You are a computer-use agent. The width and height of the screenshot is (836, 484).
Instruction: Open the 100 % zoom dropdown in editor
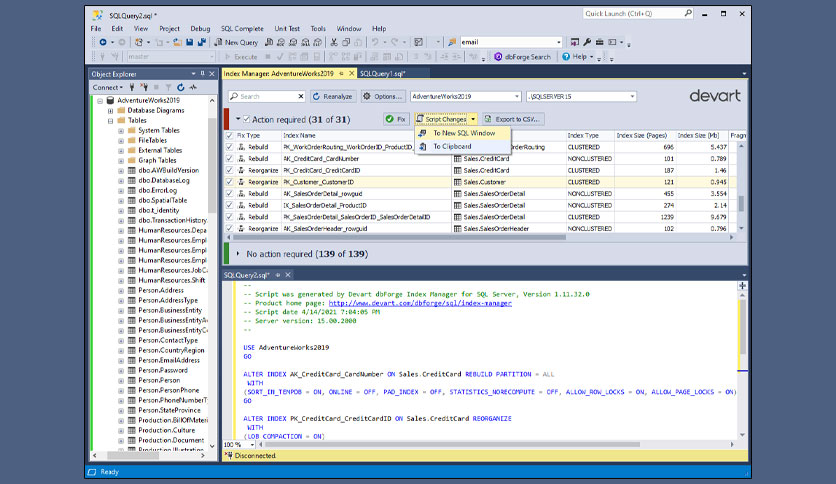(x=252, y=445)
